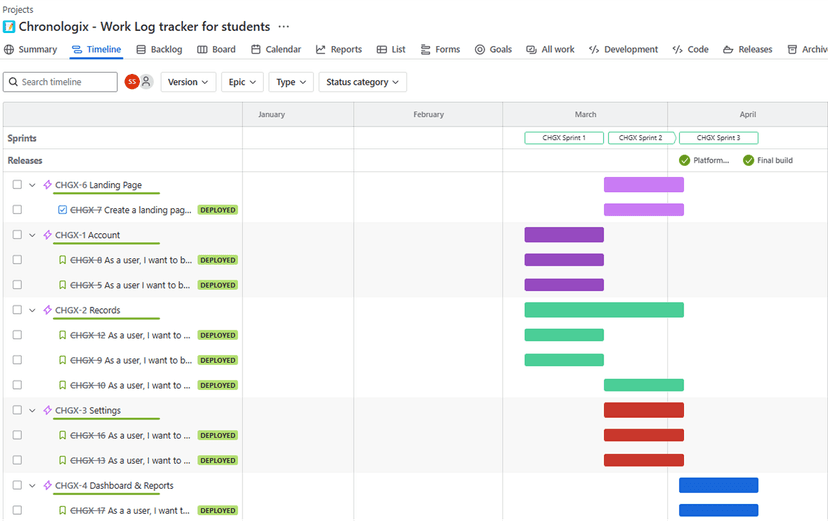Click the unassigned user avatar icon

click(x=146, y=82)
